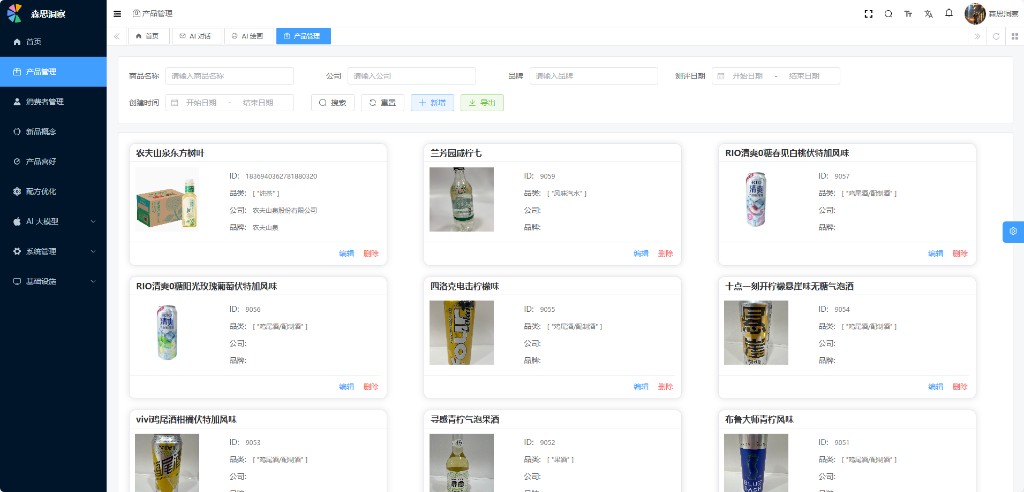Pick start date in top-right date range
The height and width of the screenshot is (492, 1024).
[746, 76]
